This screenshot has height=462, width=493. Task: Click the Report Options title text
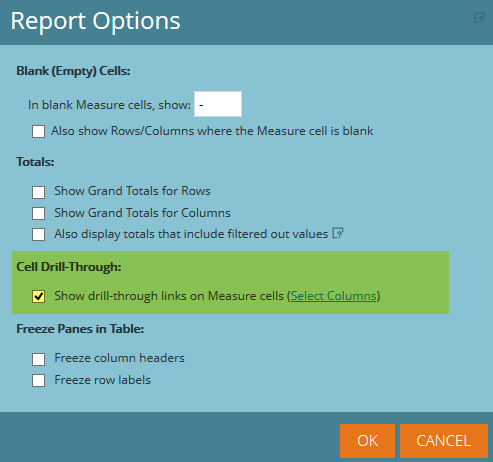tap(95, 21)
